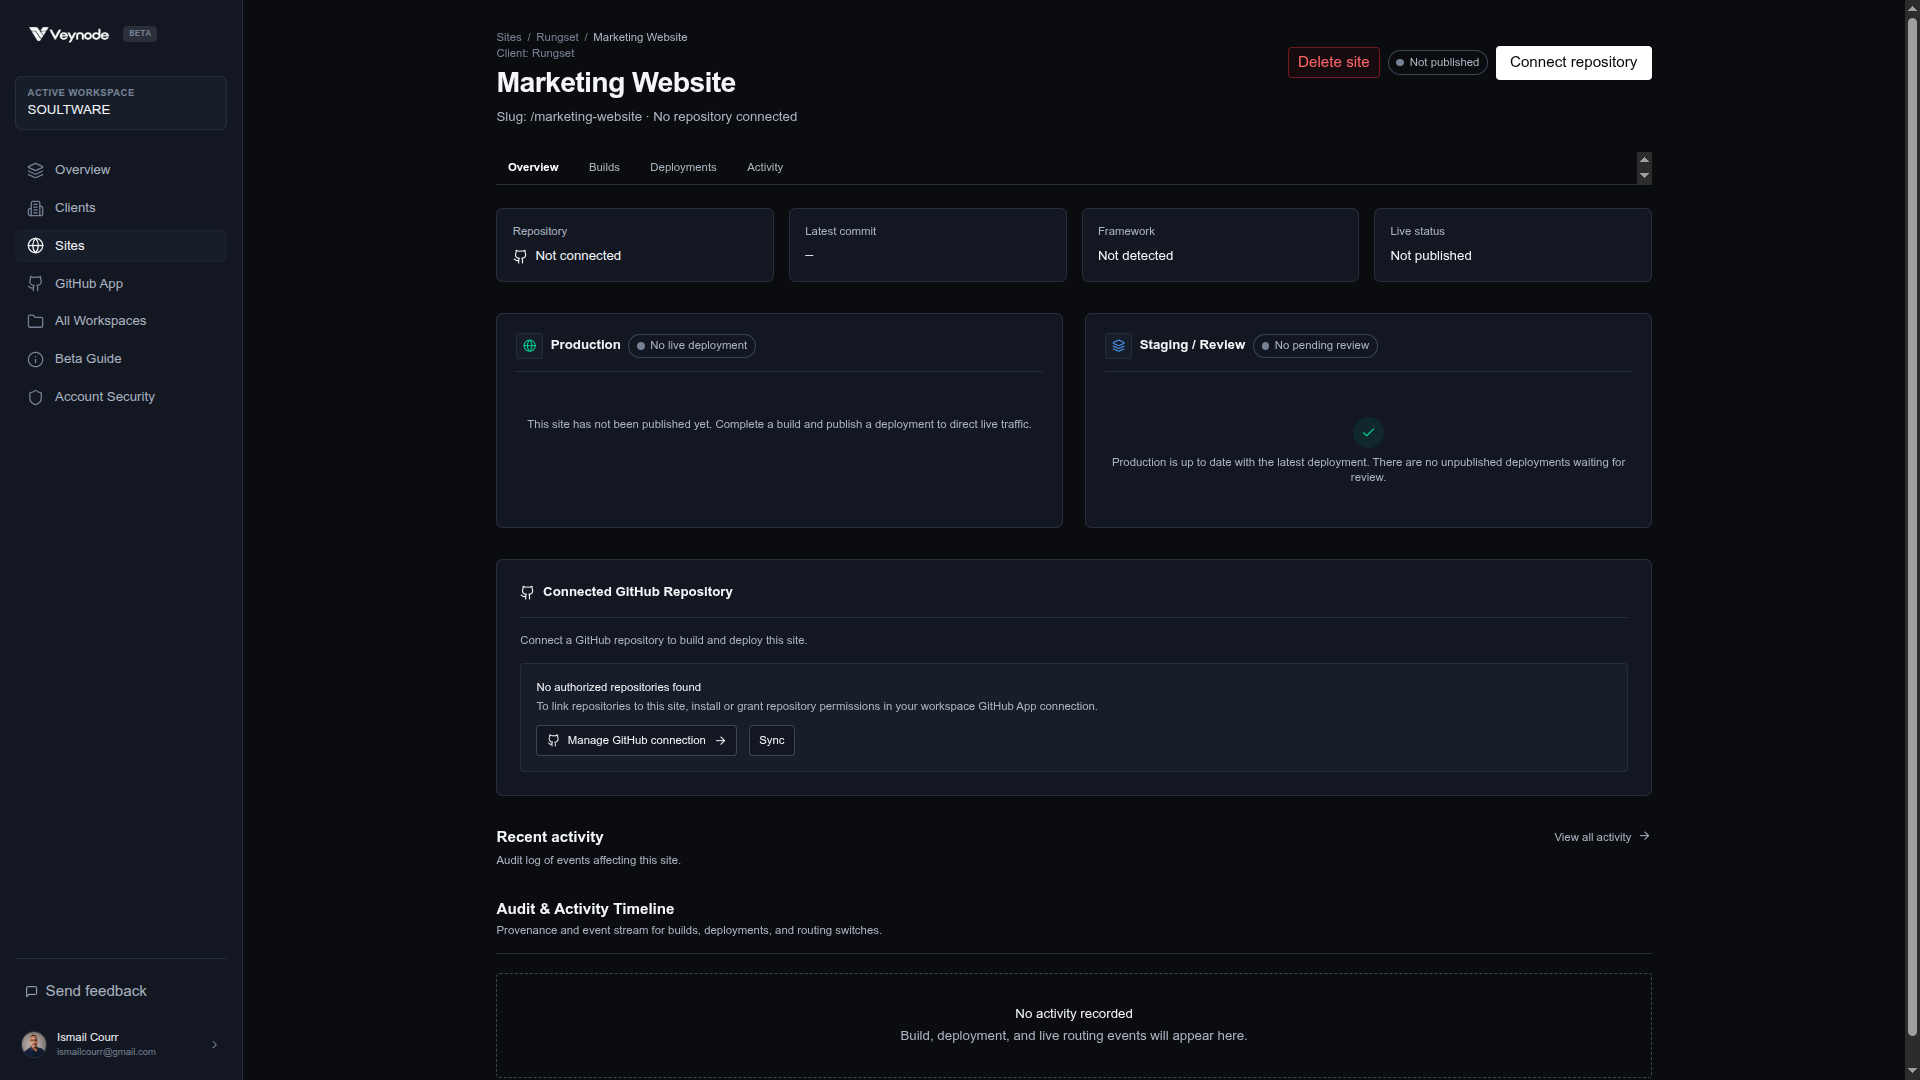Click the Connect repository button
This screenshot has height=1080, width=1920.
(1573, 62)
